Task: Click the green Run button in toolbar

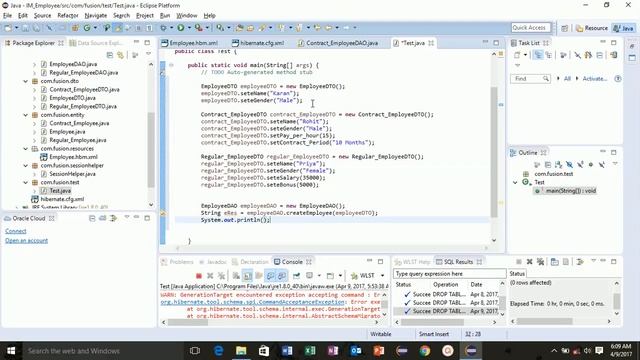Action: click(x=180, y=28)
